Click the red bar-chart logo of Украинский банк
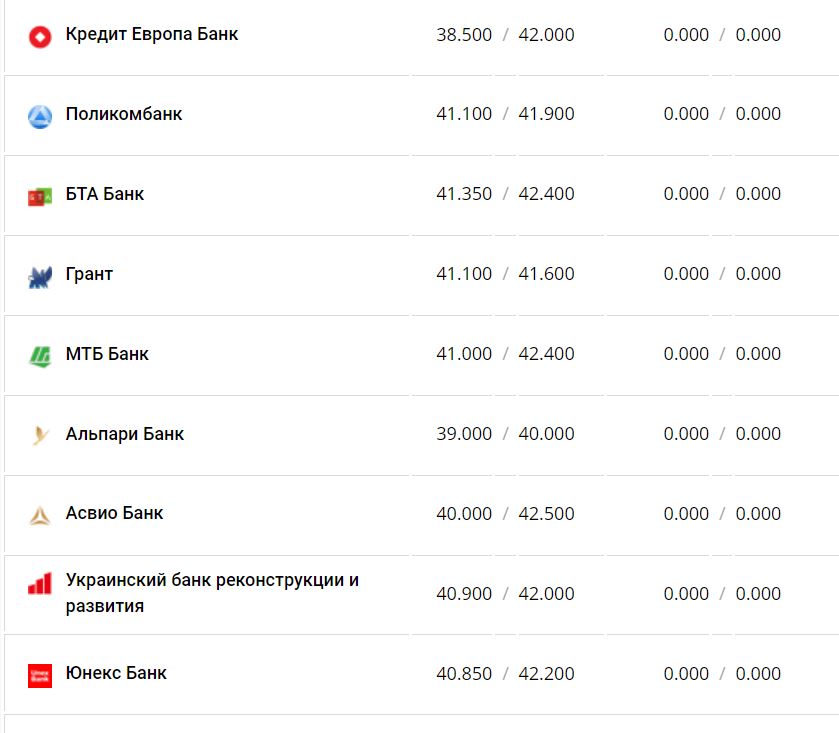 [40, 584]
